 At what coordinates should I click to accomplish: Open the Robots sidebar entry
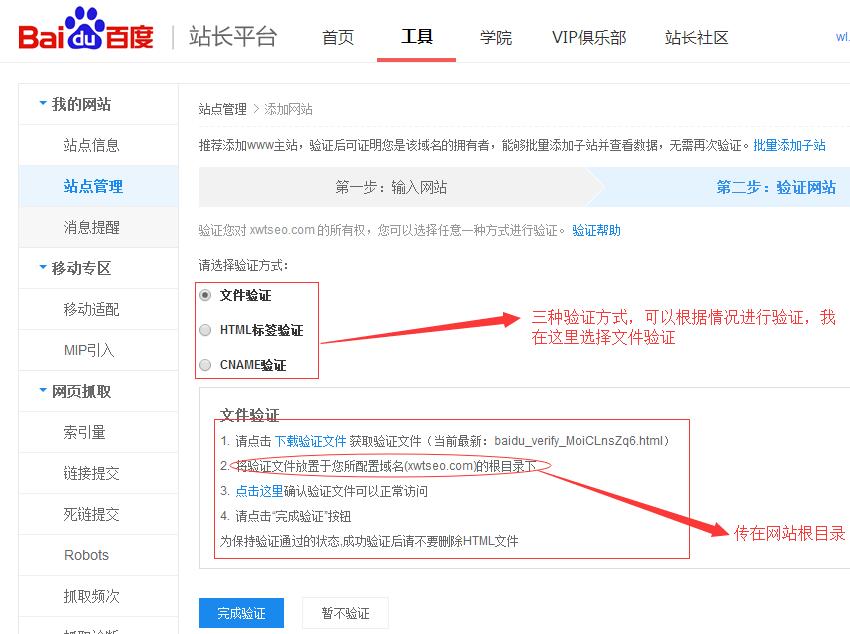[x=86, y=554]
